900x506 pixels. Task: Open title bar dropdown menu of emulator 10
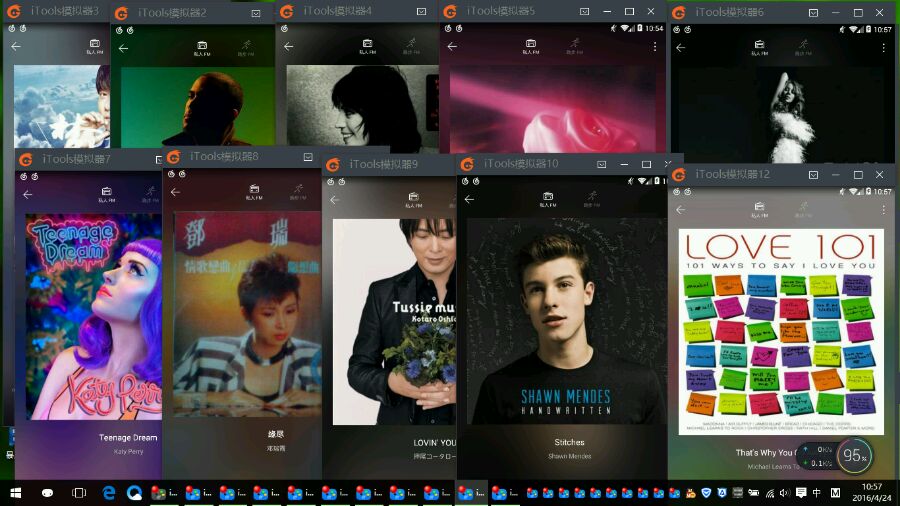coord(602,165)
